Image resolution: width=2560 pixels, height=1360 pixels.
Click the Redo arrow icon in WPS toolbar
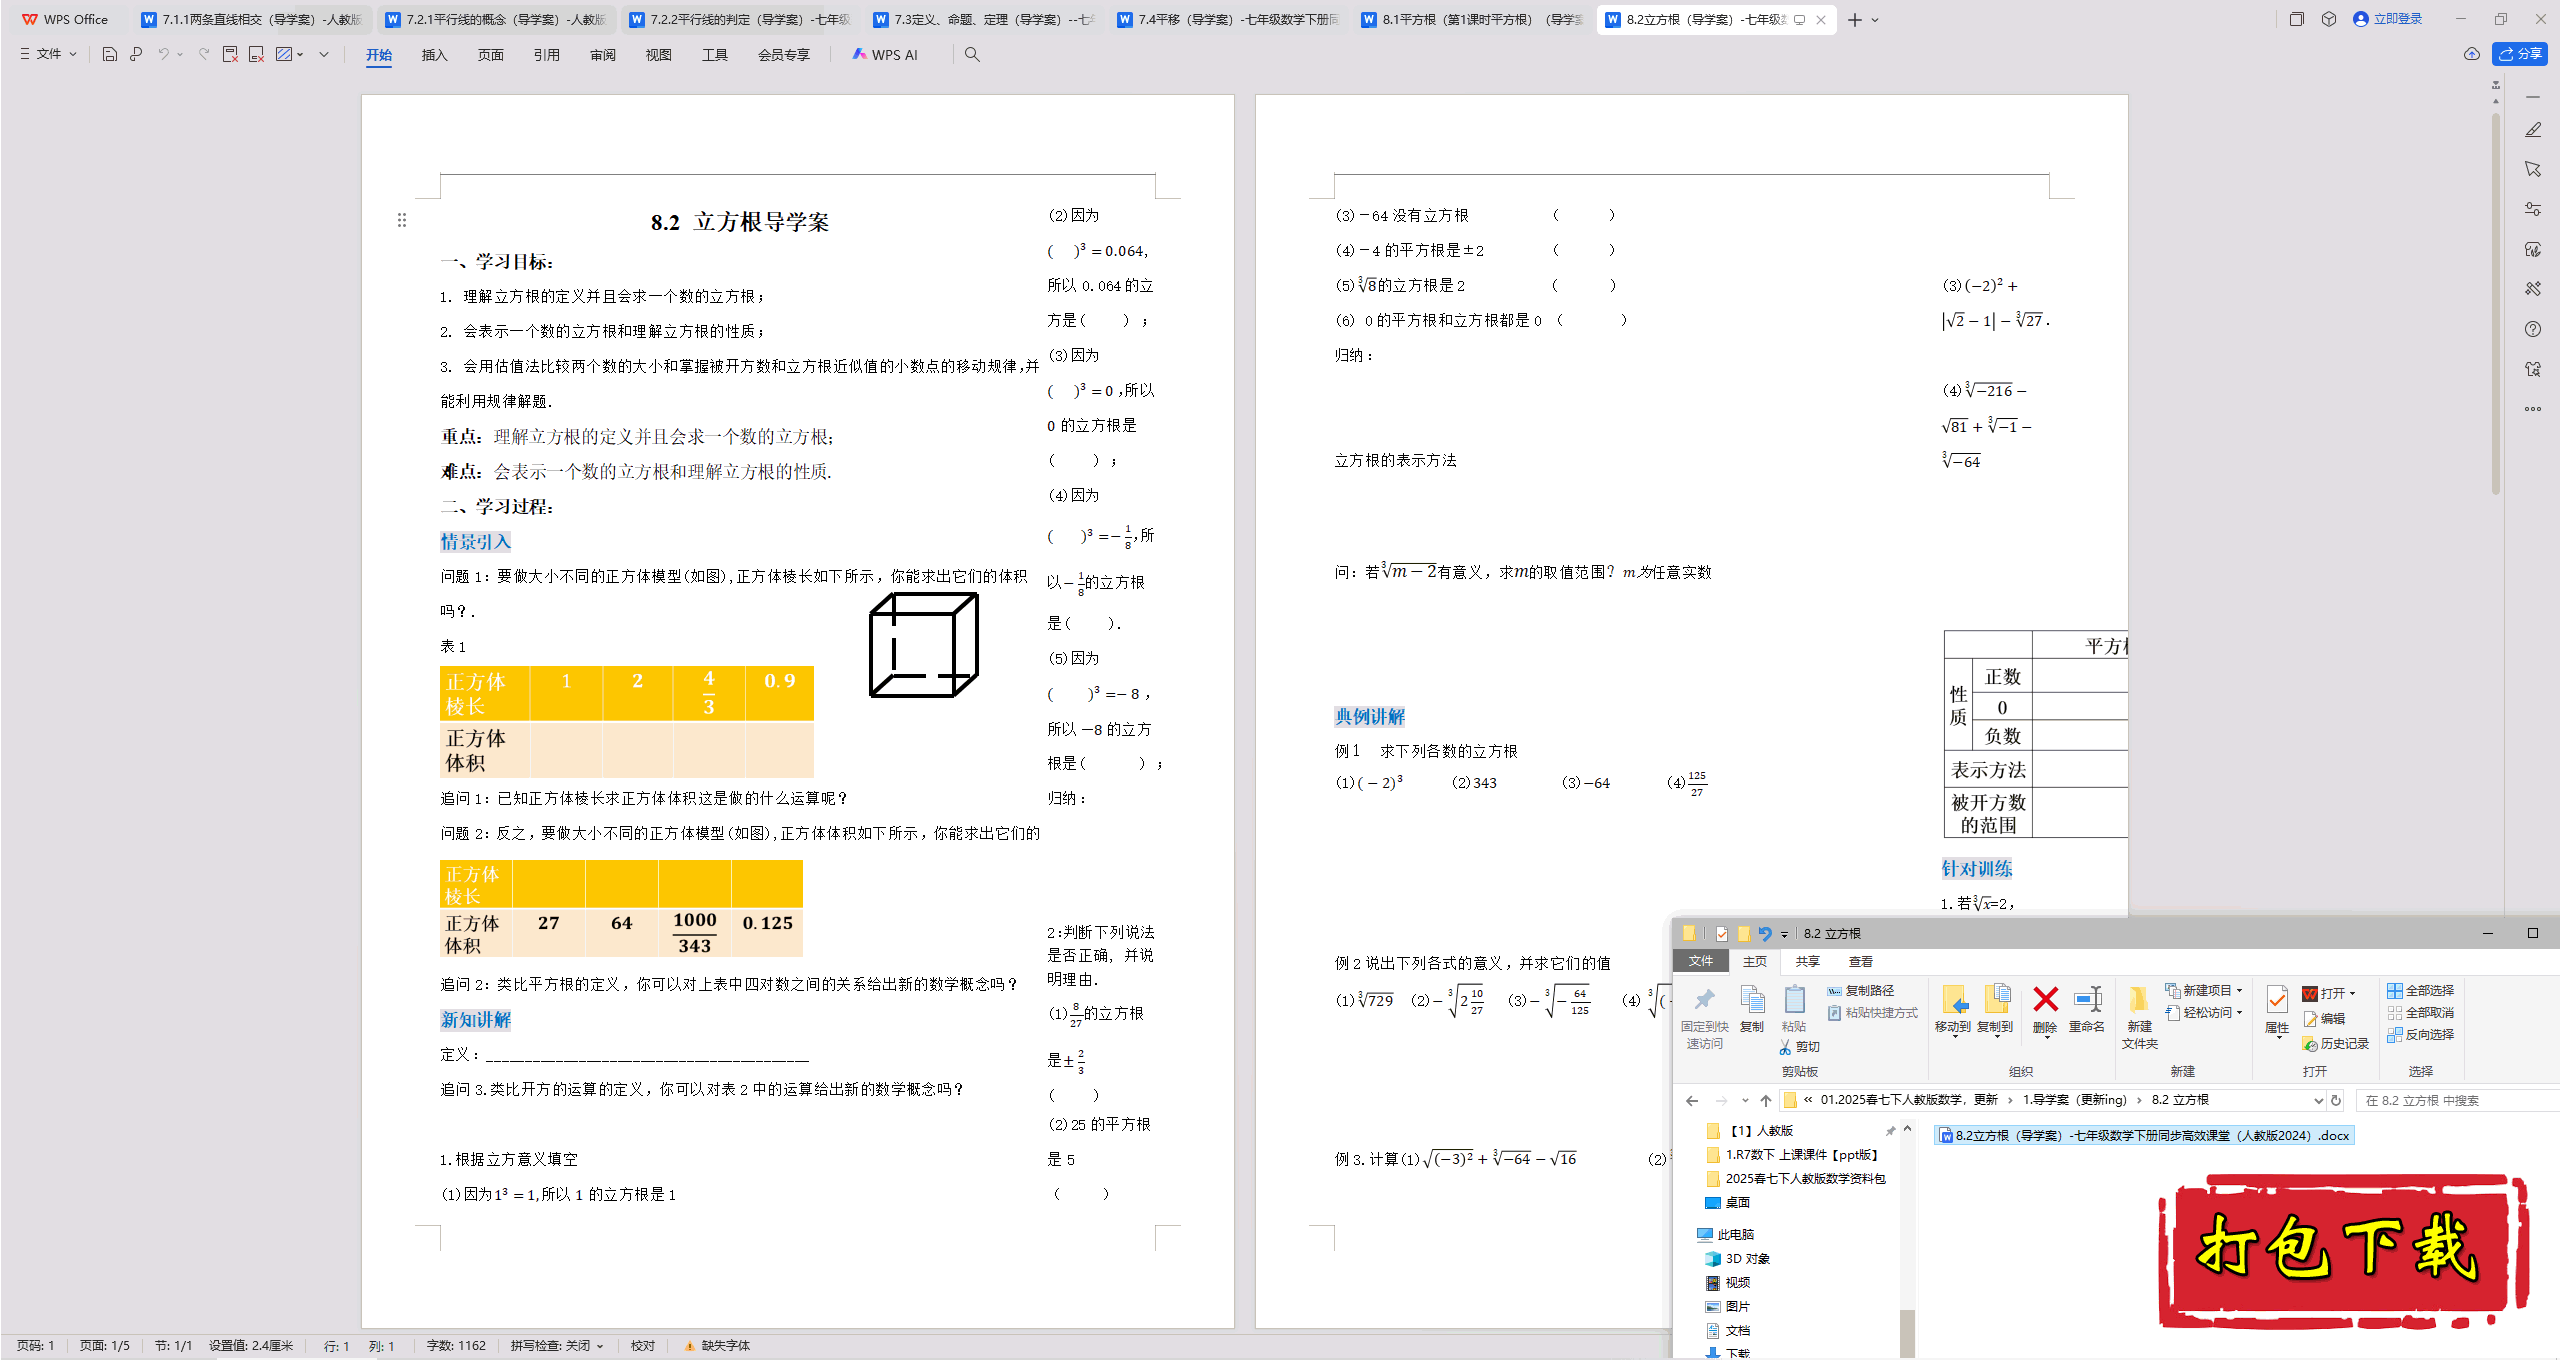[x=204, y=54]
